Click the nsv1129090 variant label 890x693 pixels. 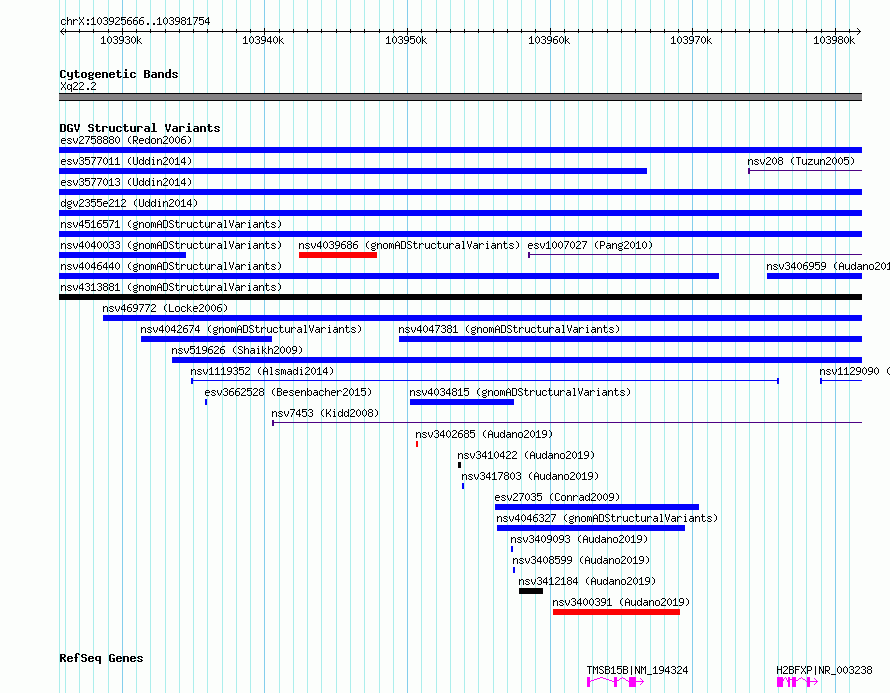(854, 371)
